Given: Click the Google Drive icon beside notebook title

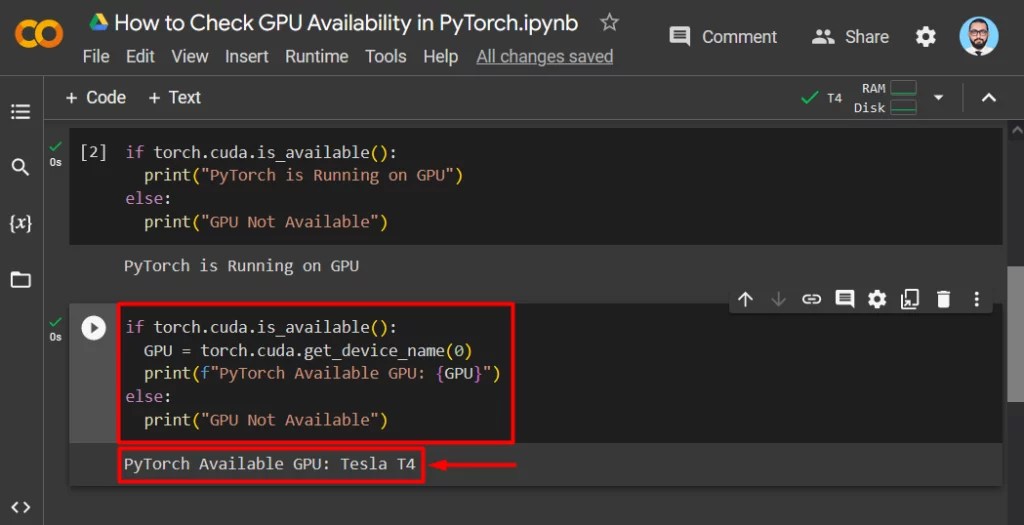Looking at the screenshot, I should coord(98,23).
